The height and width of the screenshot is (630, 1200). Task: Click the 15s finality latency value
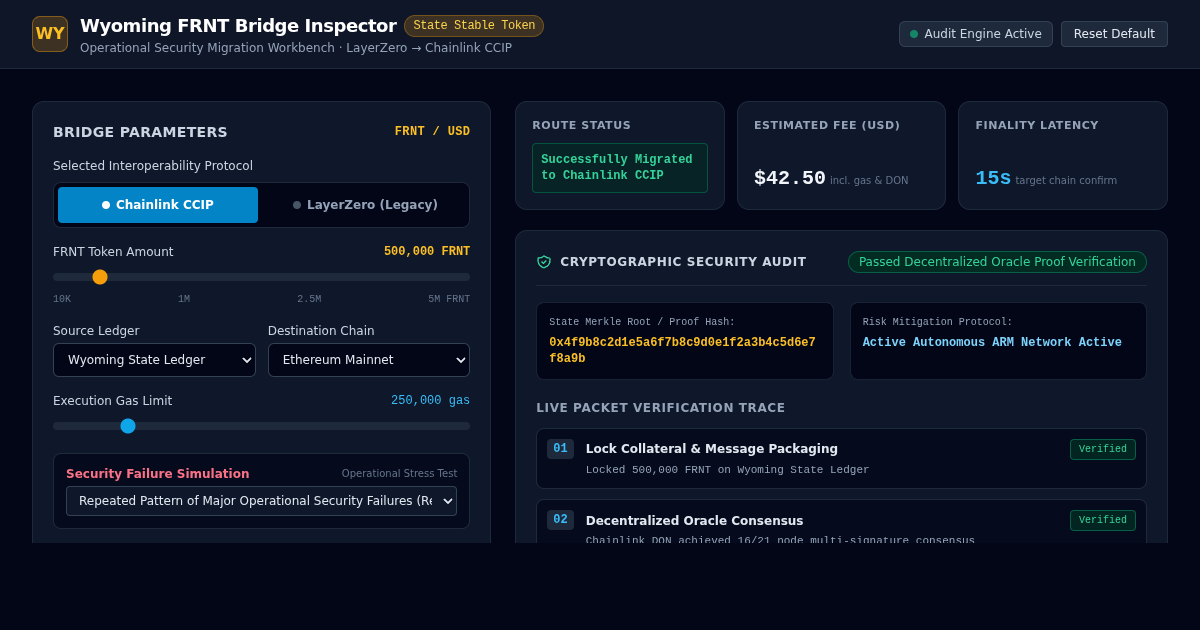tap(993, 178)
